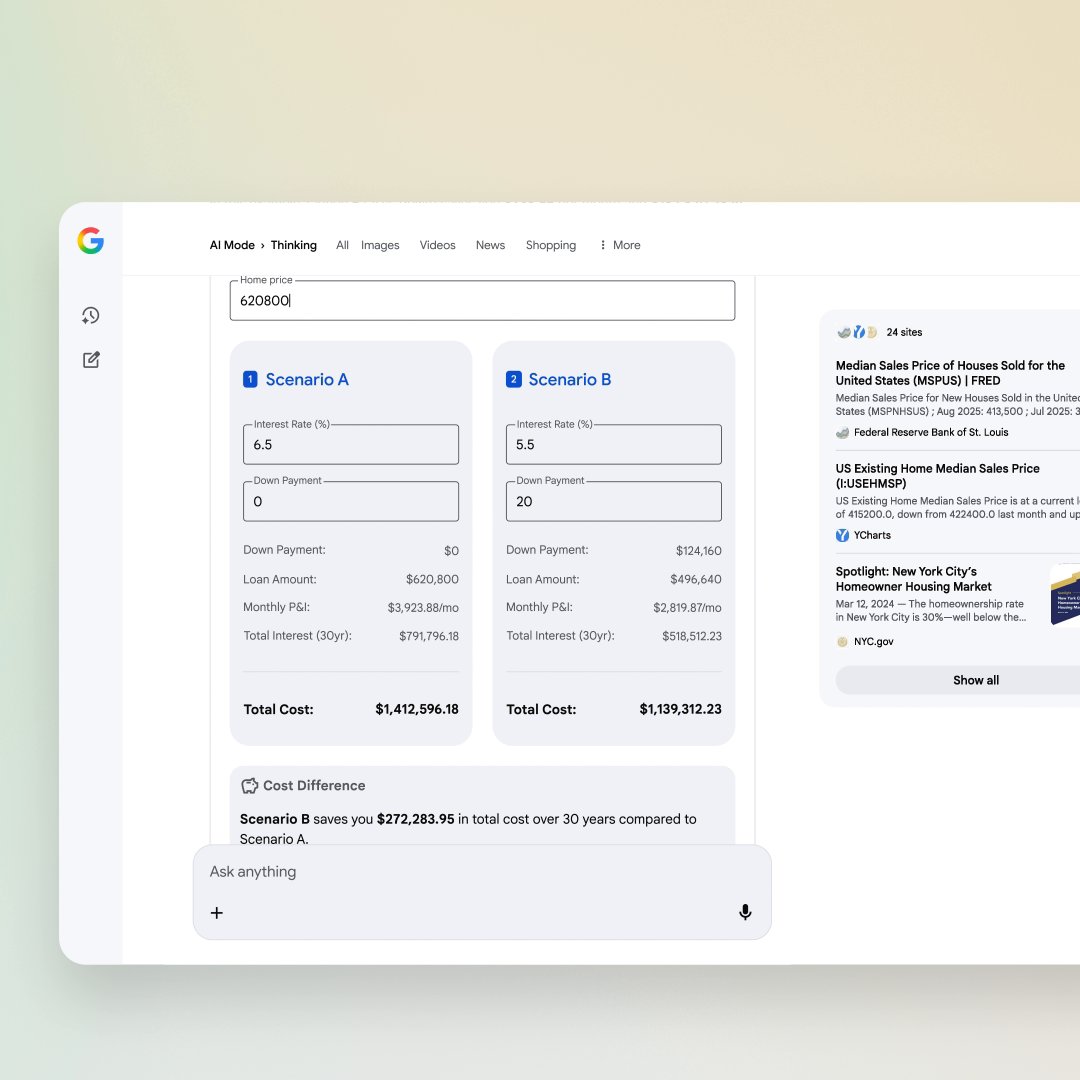The height and width of the screenshot is (1080, 1080).
Task: Click the Scenario A heading
Action: 307,380
